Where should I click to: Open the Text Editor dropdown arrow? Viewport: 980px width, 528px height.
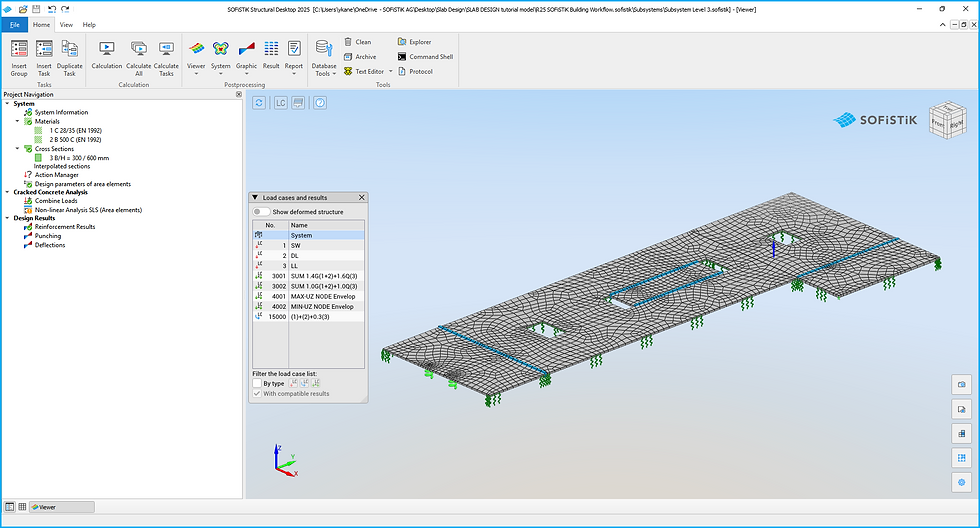coord(391,72)
